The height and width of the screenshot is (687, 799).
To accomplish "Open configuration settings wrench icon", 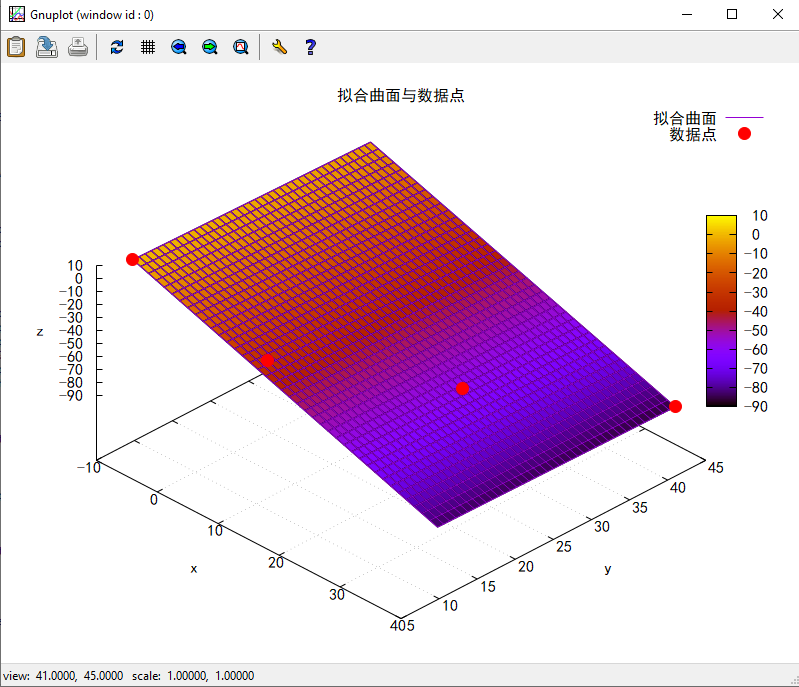I will click(279, 47).
